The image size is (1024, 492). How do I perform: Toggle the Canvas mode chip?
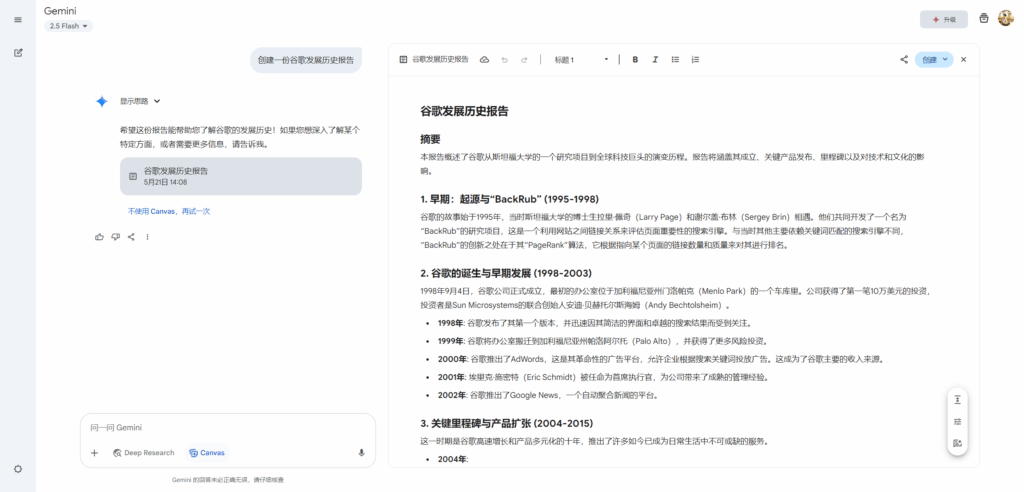(206, 453)
